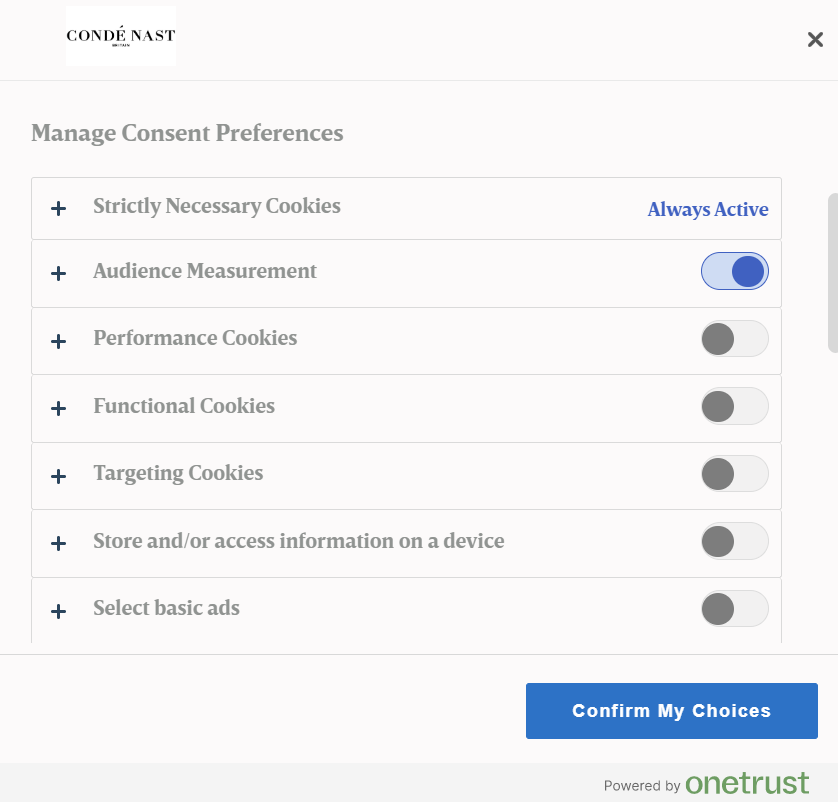
Task: Enable the Performance Cookies toggle
Action: coord(735,339)
